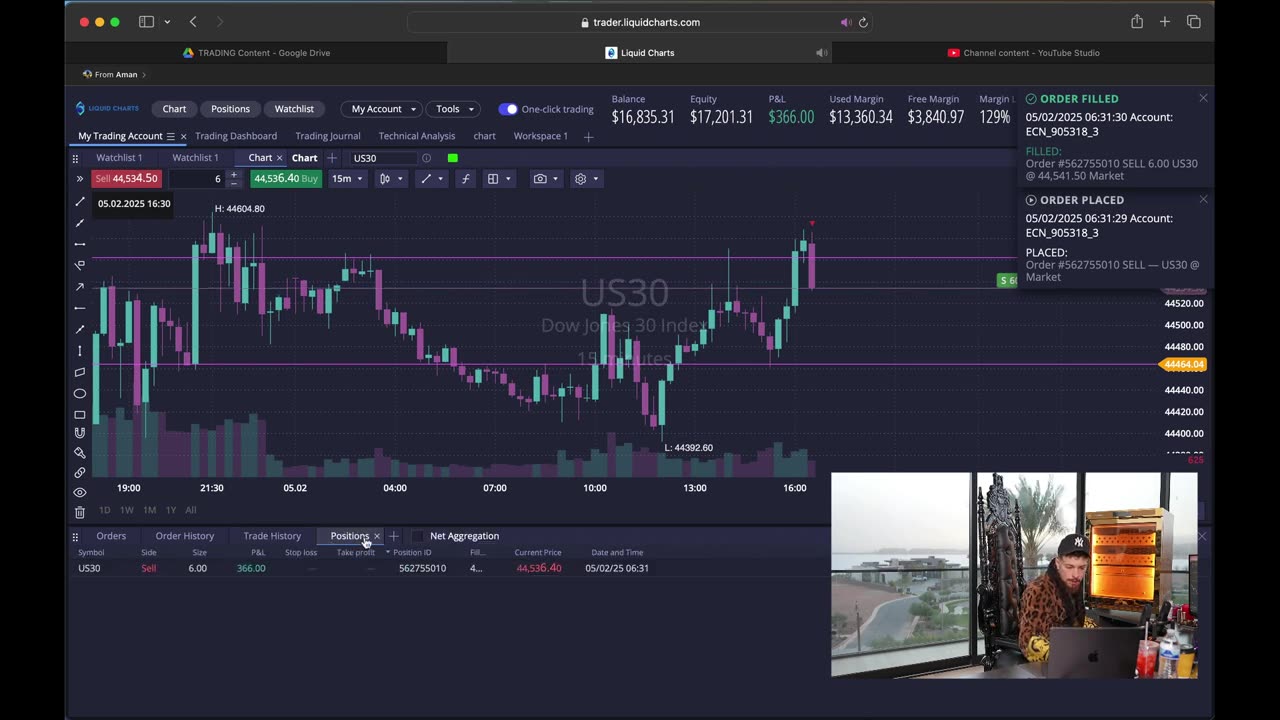
Task: Open the screenshot camera dropdown arrow
Action: [x=555, y=179]
